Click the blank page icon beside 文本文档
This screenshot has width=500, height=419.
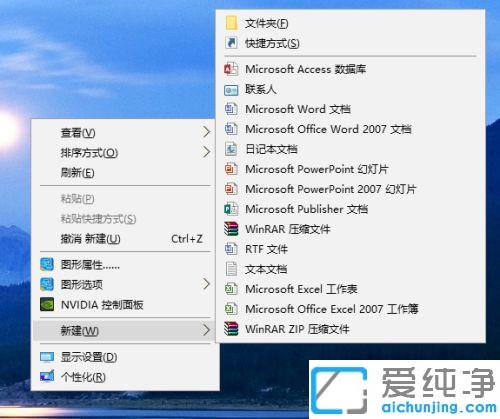pyautogui.click(x=231, y=269)
